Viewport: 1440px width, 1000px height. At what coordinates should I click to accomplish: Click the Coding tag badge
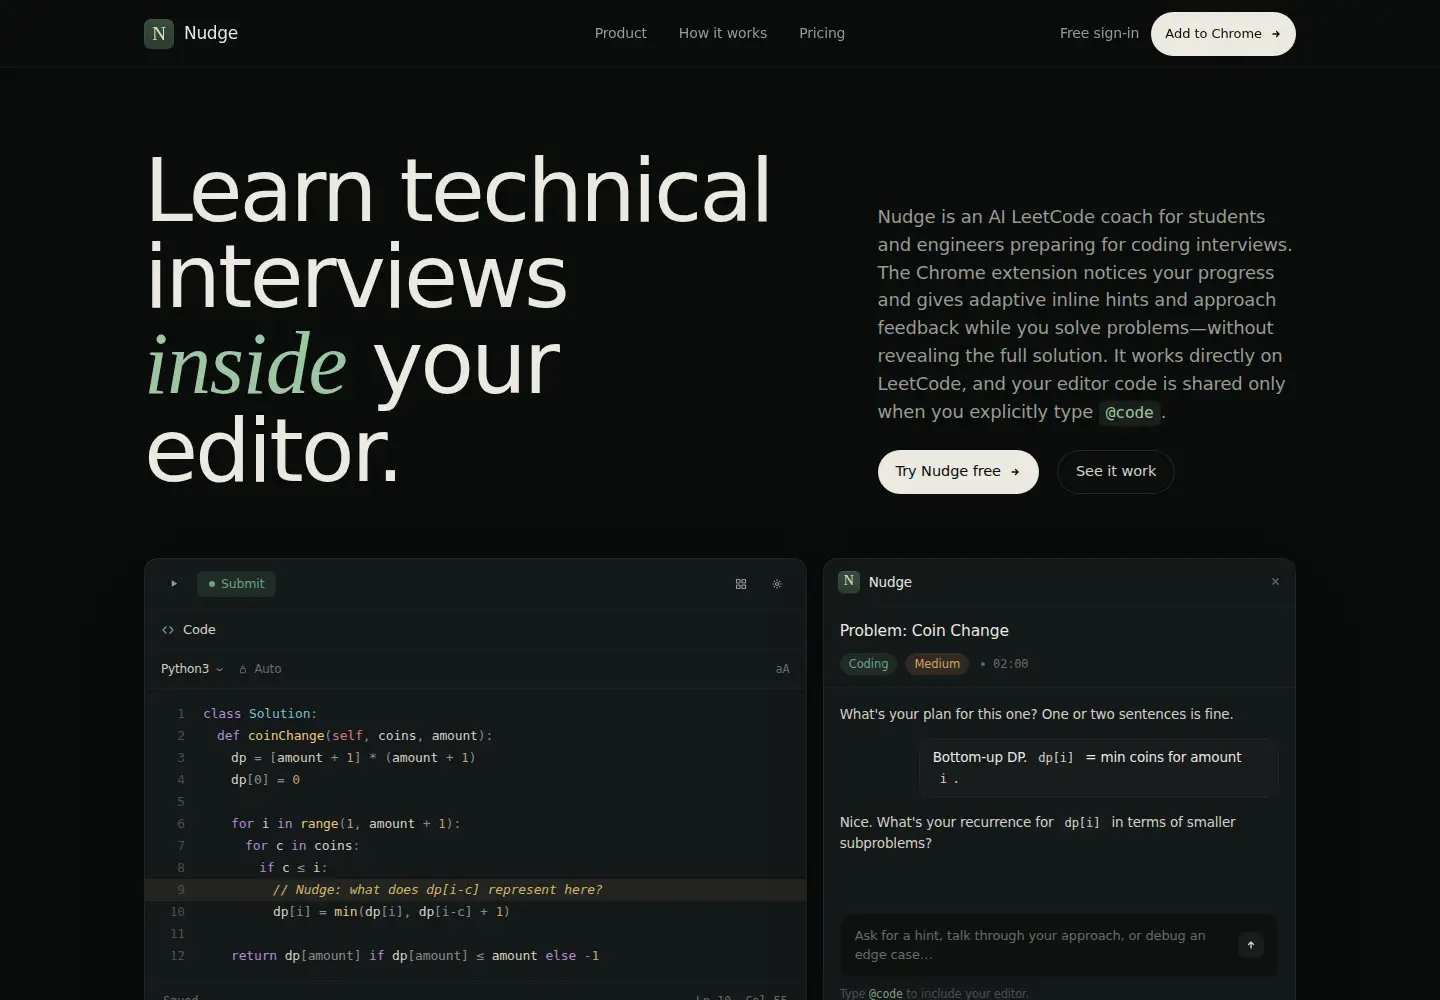(x=868, y=664)
